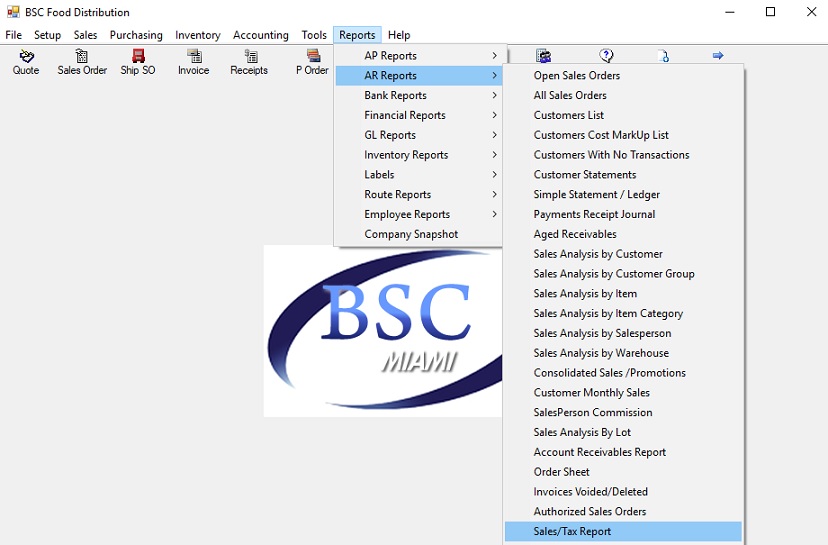Click the document search toolbar icon
Image resolution: width=828 pixels, height=545 pixels.
click(x=663, y=55)
